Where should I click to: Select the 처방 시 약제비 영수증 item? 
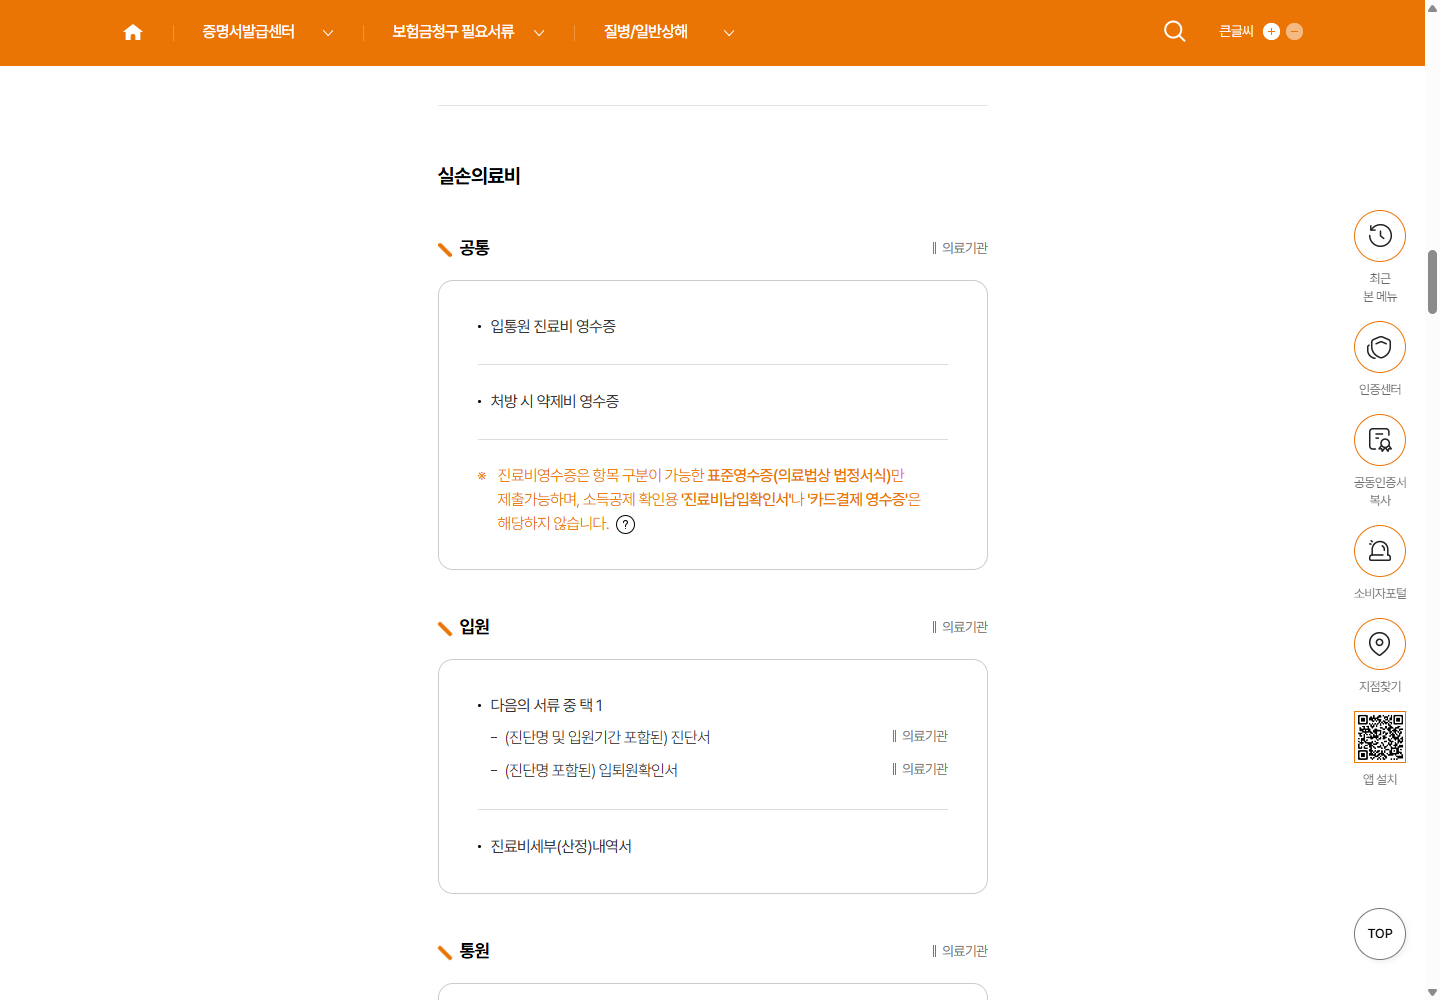(555, 401)
